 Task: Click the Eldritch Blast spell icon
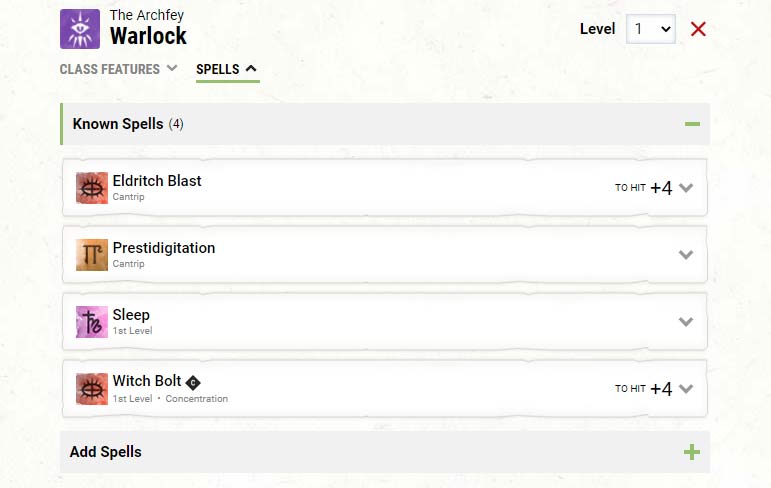point(92,188)
